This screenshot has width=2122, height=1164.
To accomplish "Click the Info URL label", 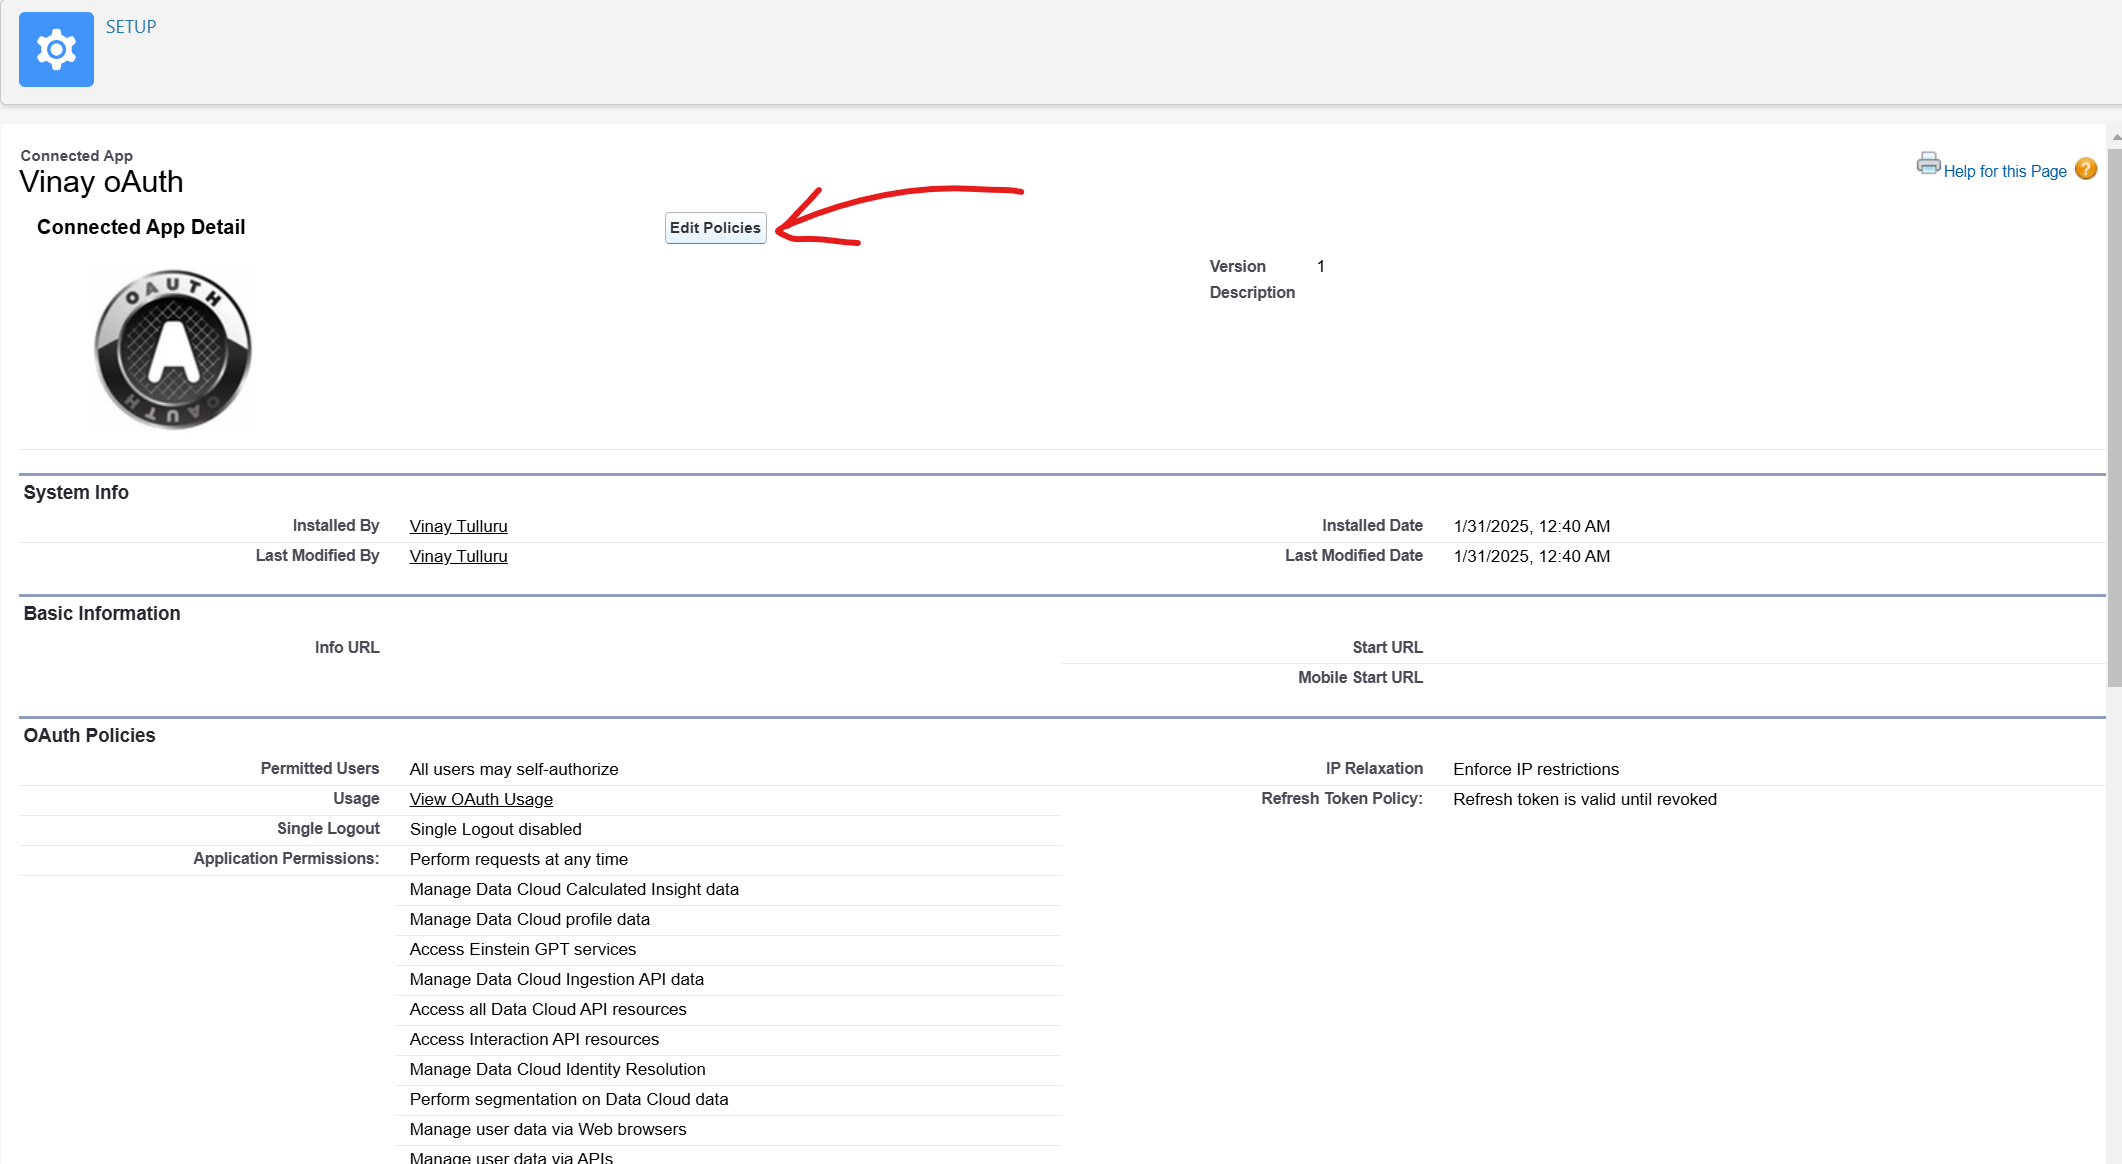I will point(347,647).
